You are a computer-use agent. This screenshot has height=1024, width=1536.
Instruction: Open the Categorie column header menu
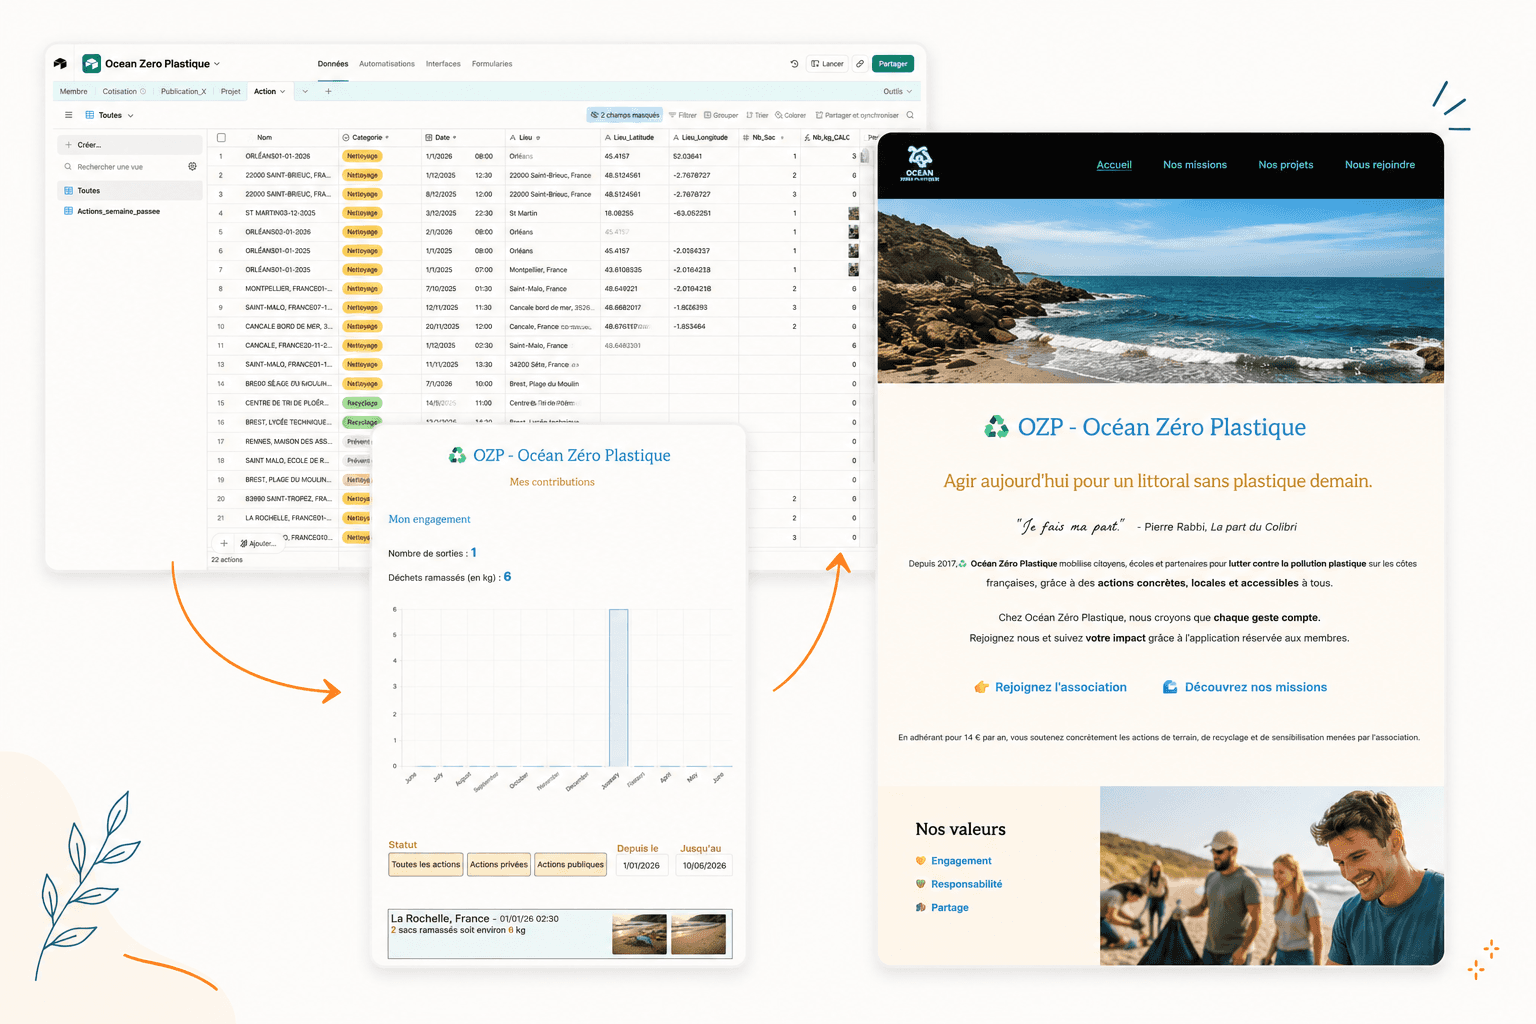387,137
